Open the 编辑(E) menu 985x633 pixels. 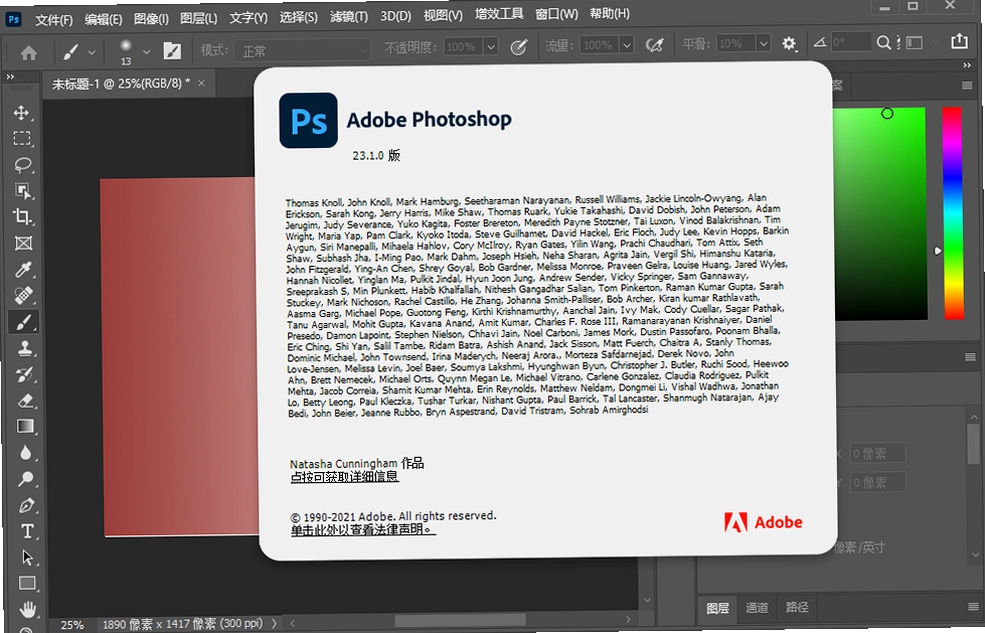(103, 19)
